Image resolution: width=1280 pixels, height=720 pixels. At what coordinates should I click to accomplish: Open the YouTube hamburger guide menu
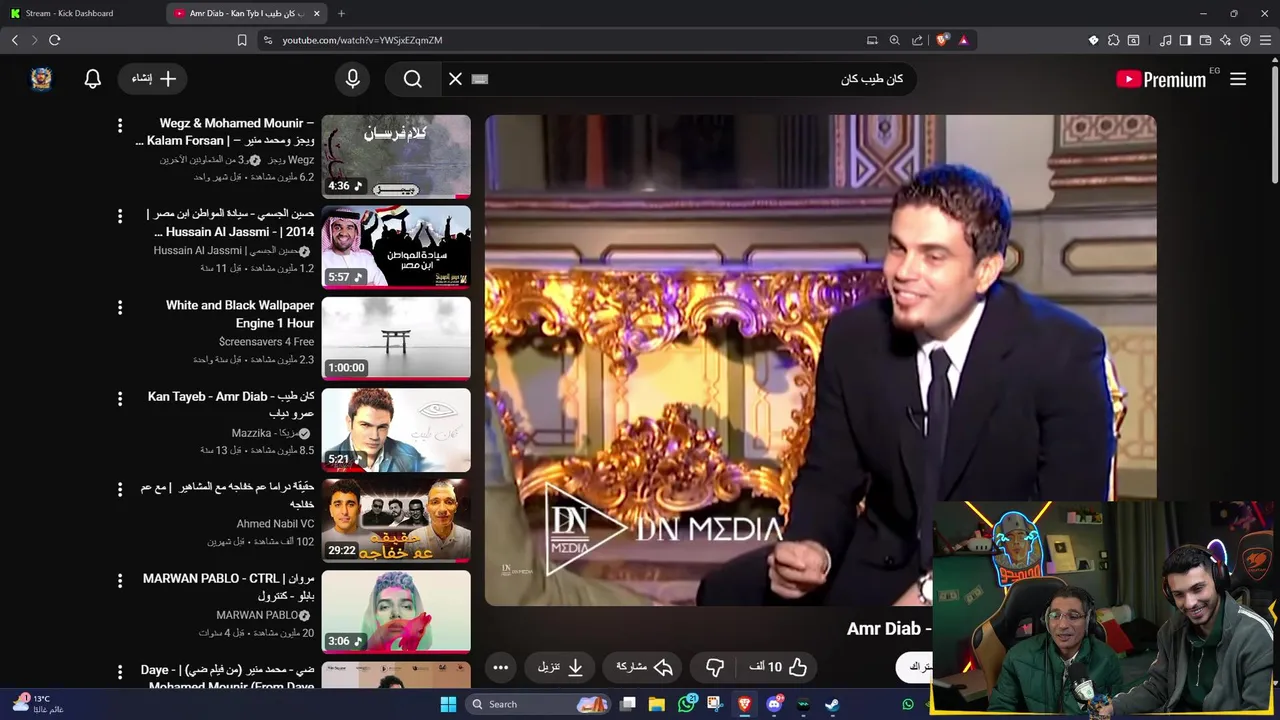point(1238,79)
